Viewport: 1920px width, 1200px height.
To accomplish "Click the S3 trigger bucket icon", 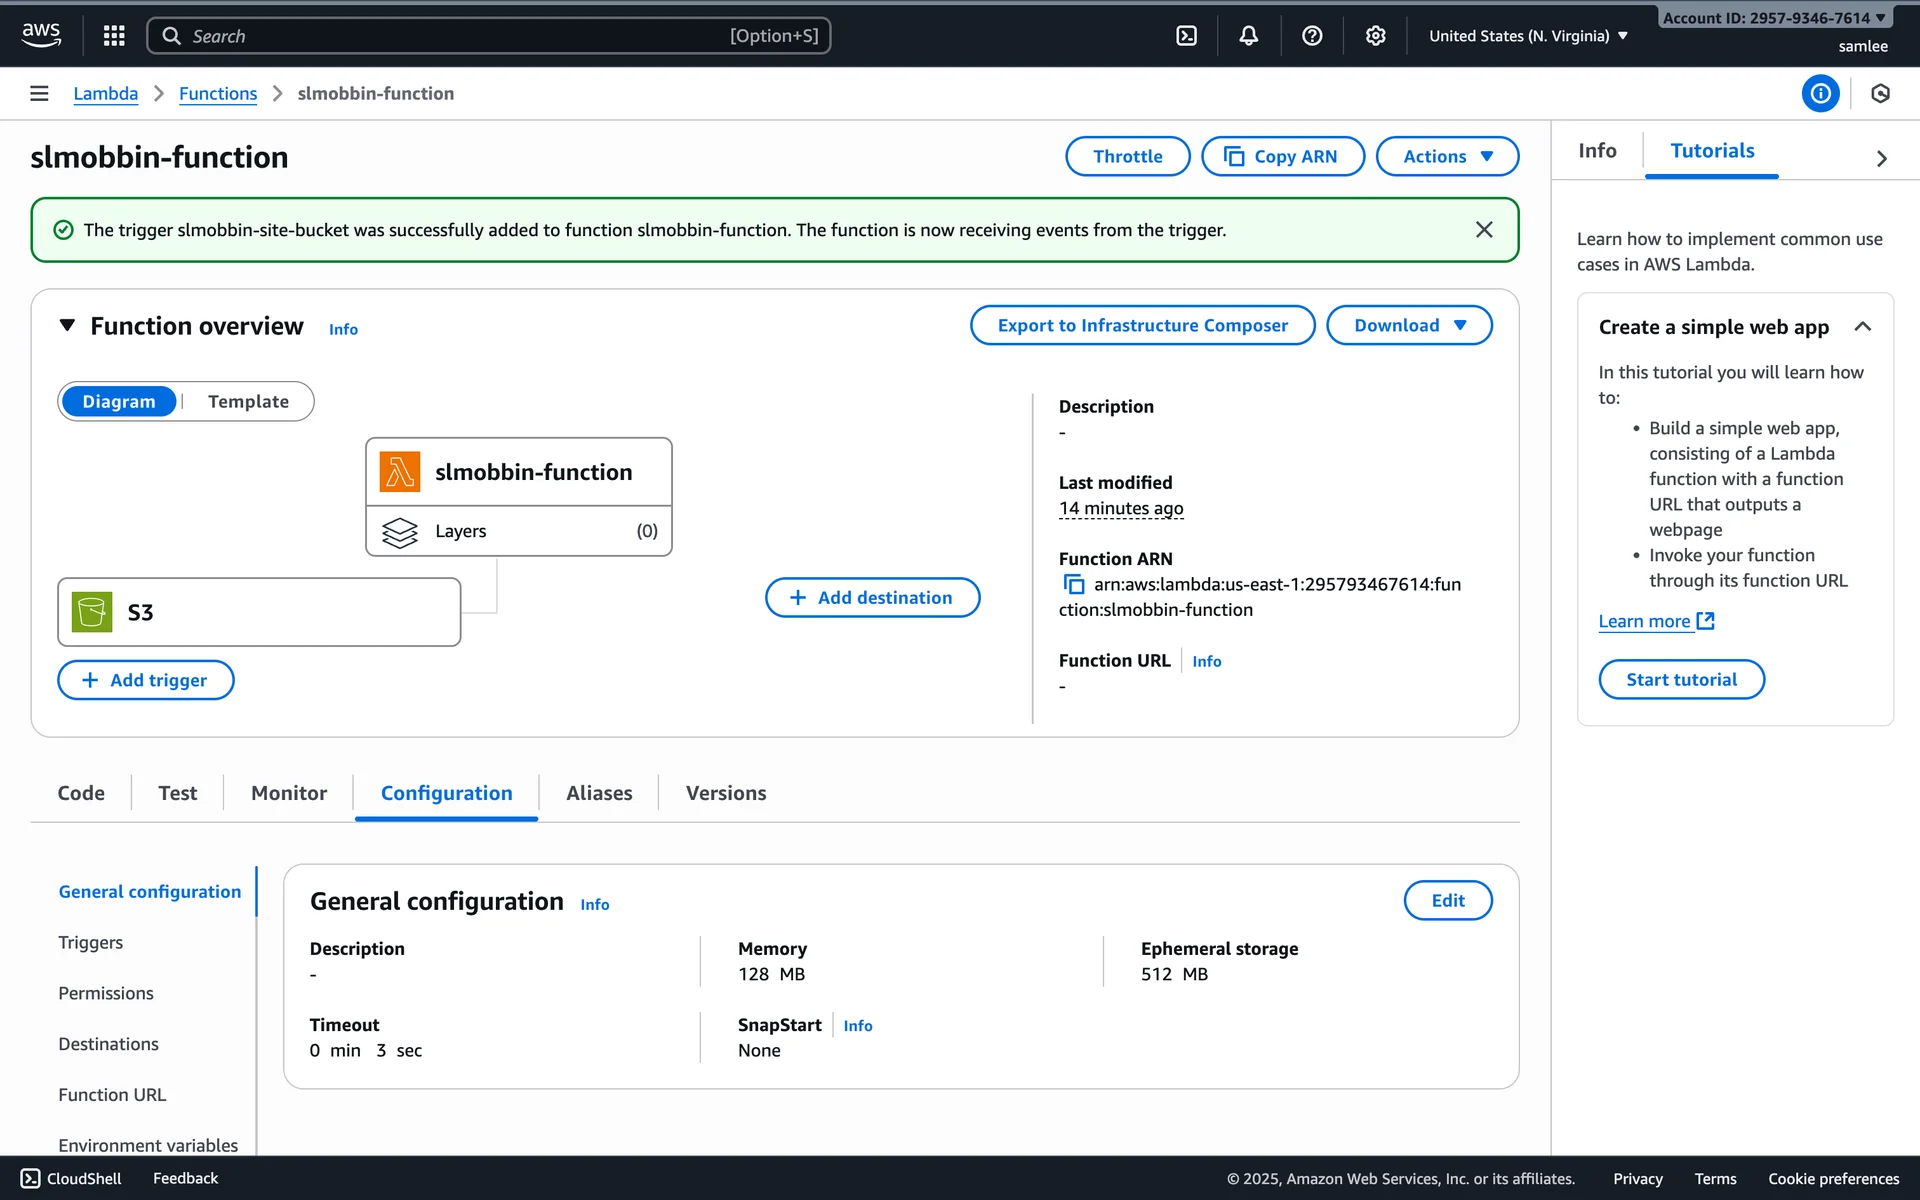I will (x=92, y=612).
